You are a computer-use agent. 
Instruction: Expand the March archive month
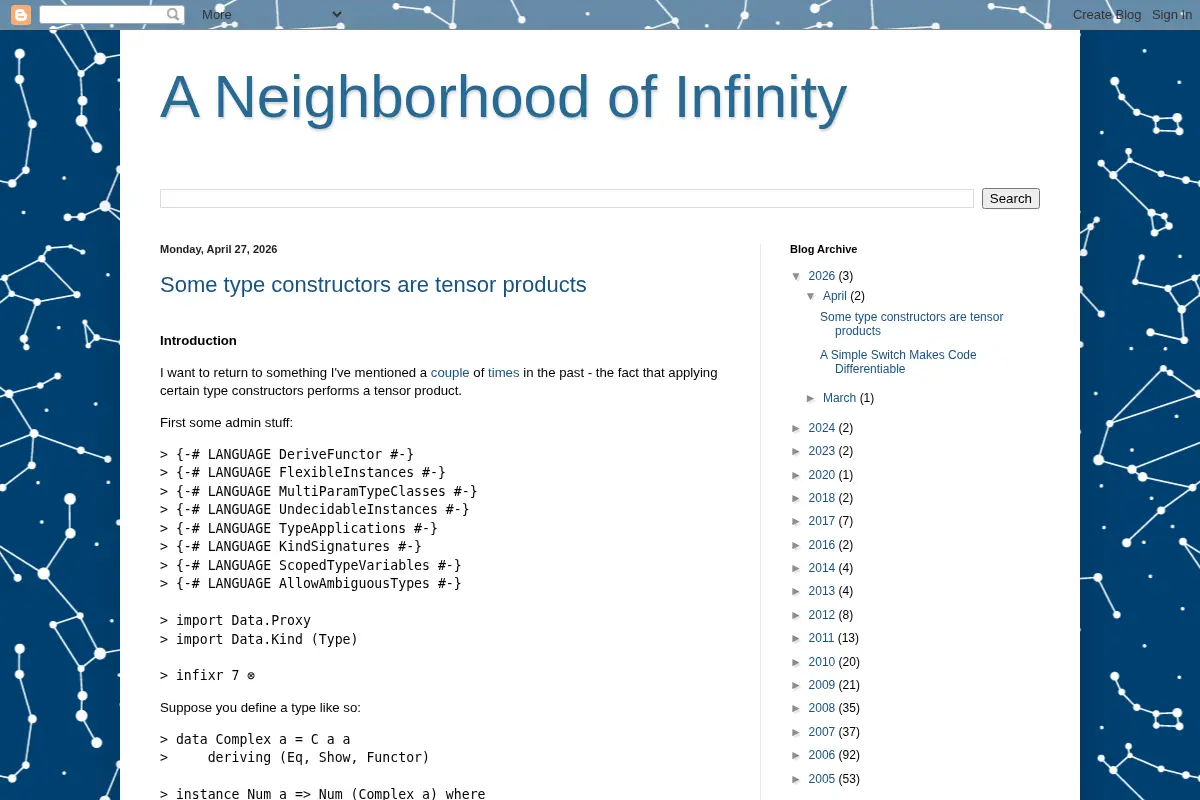[x=812, y=398]
